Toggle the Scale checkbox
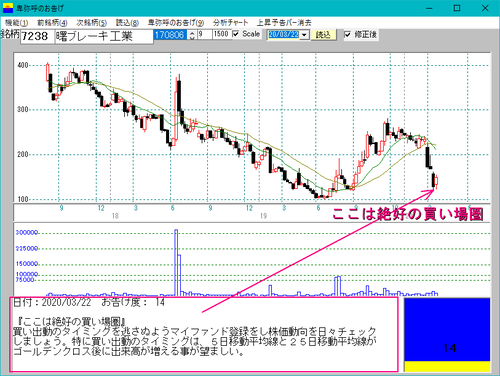Image resolution: width=500 pixels, height=376 pixels. (236, 34)
